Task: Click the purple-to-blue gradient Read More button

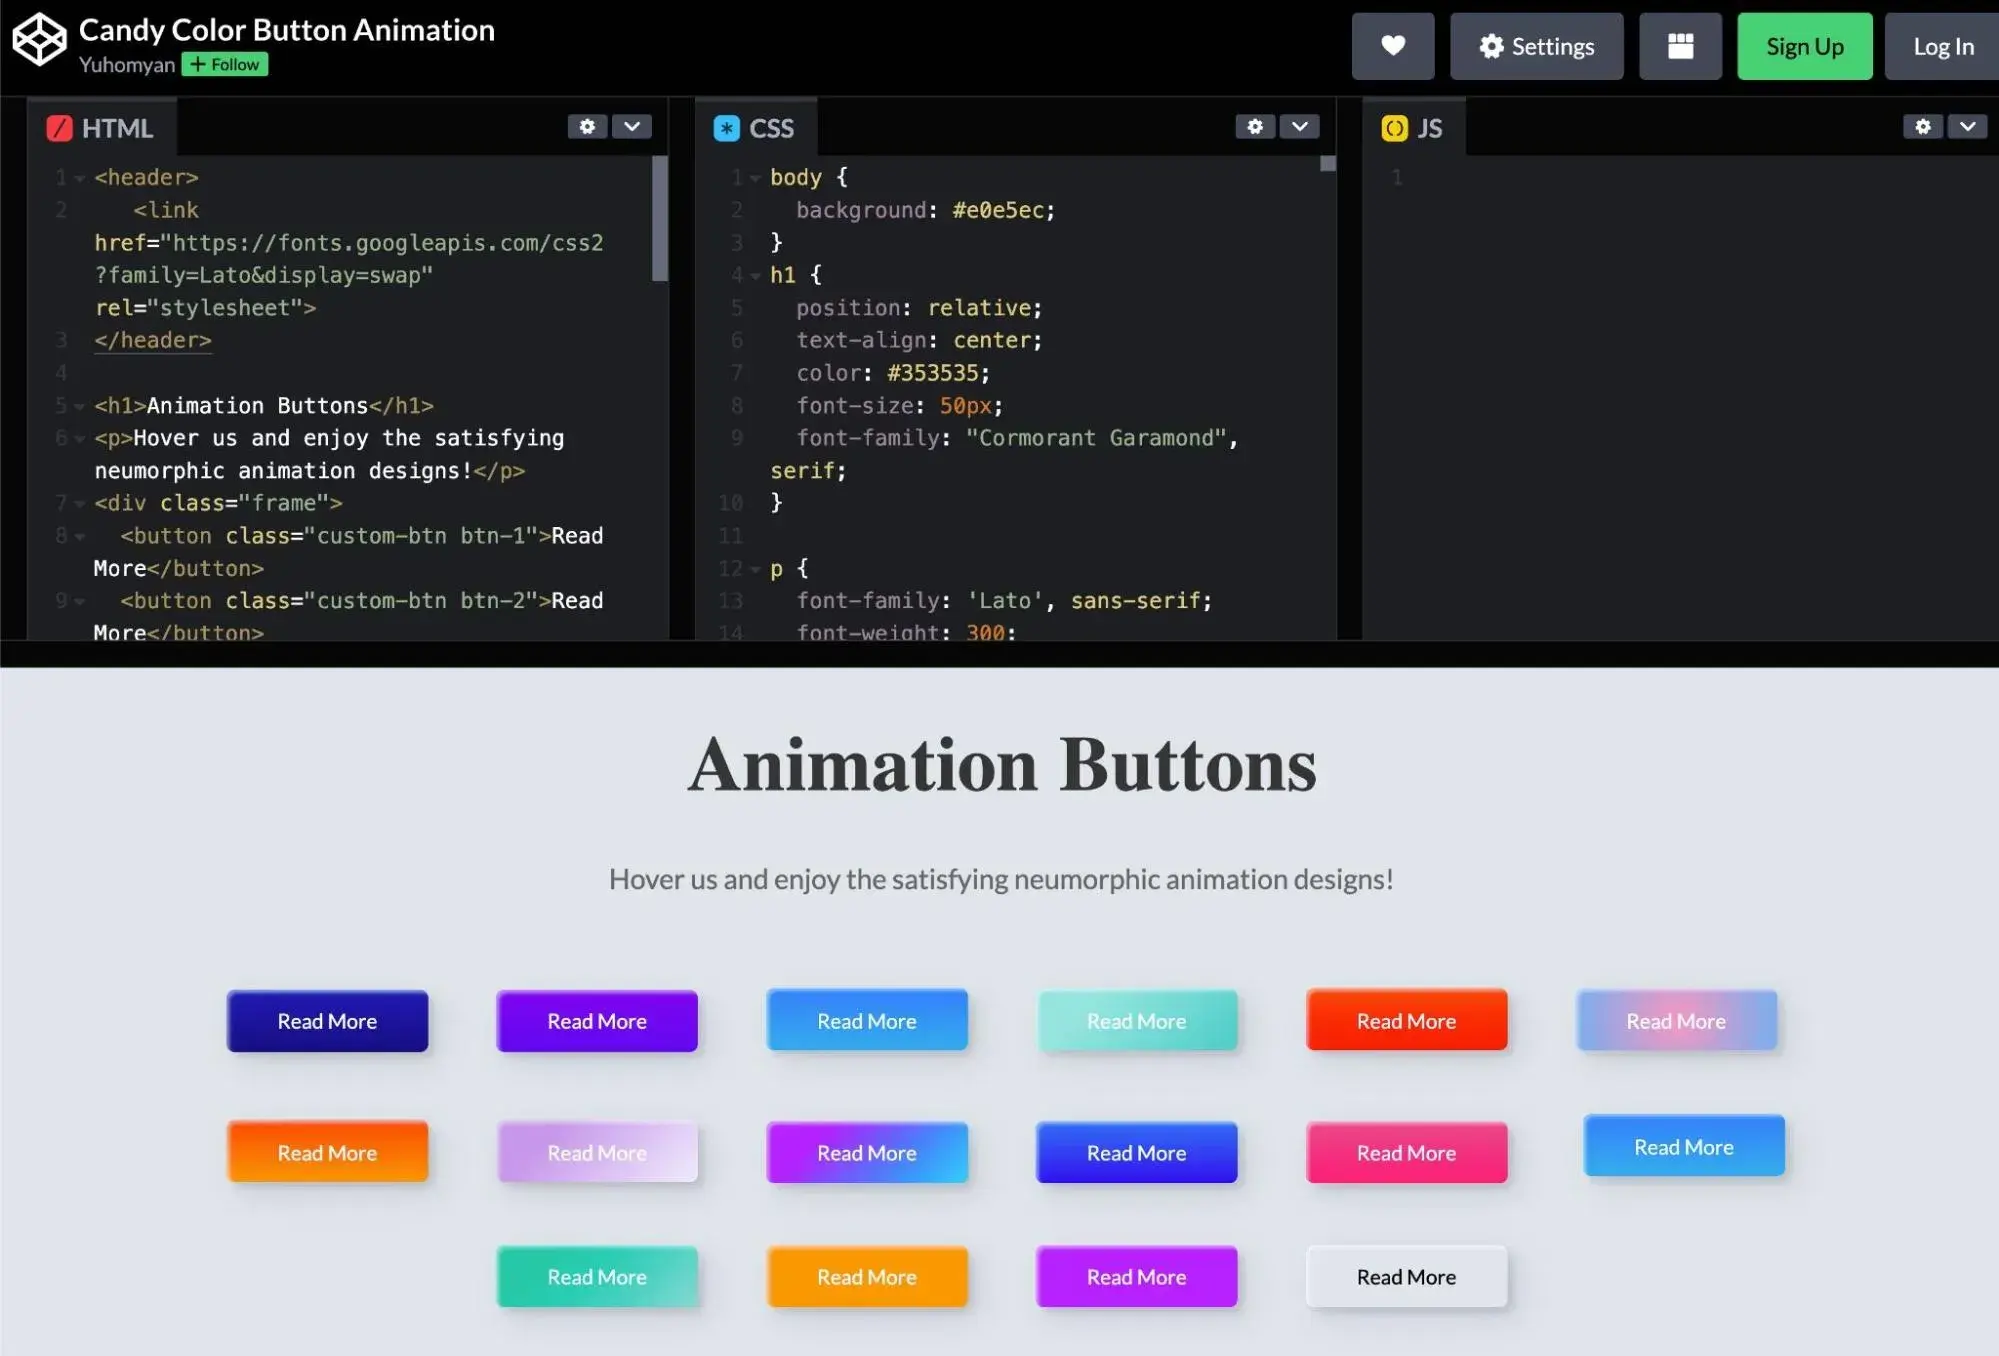Action: point(867,1152)
